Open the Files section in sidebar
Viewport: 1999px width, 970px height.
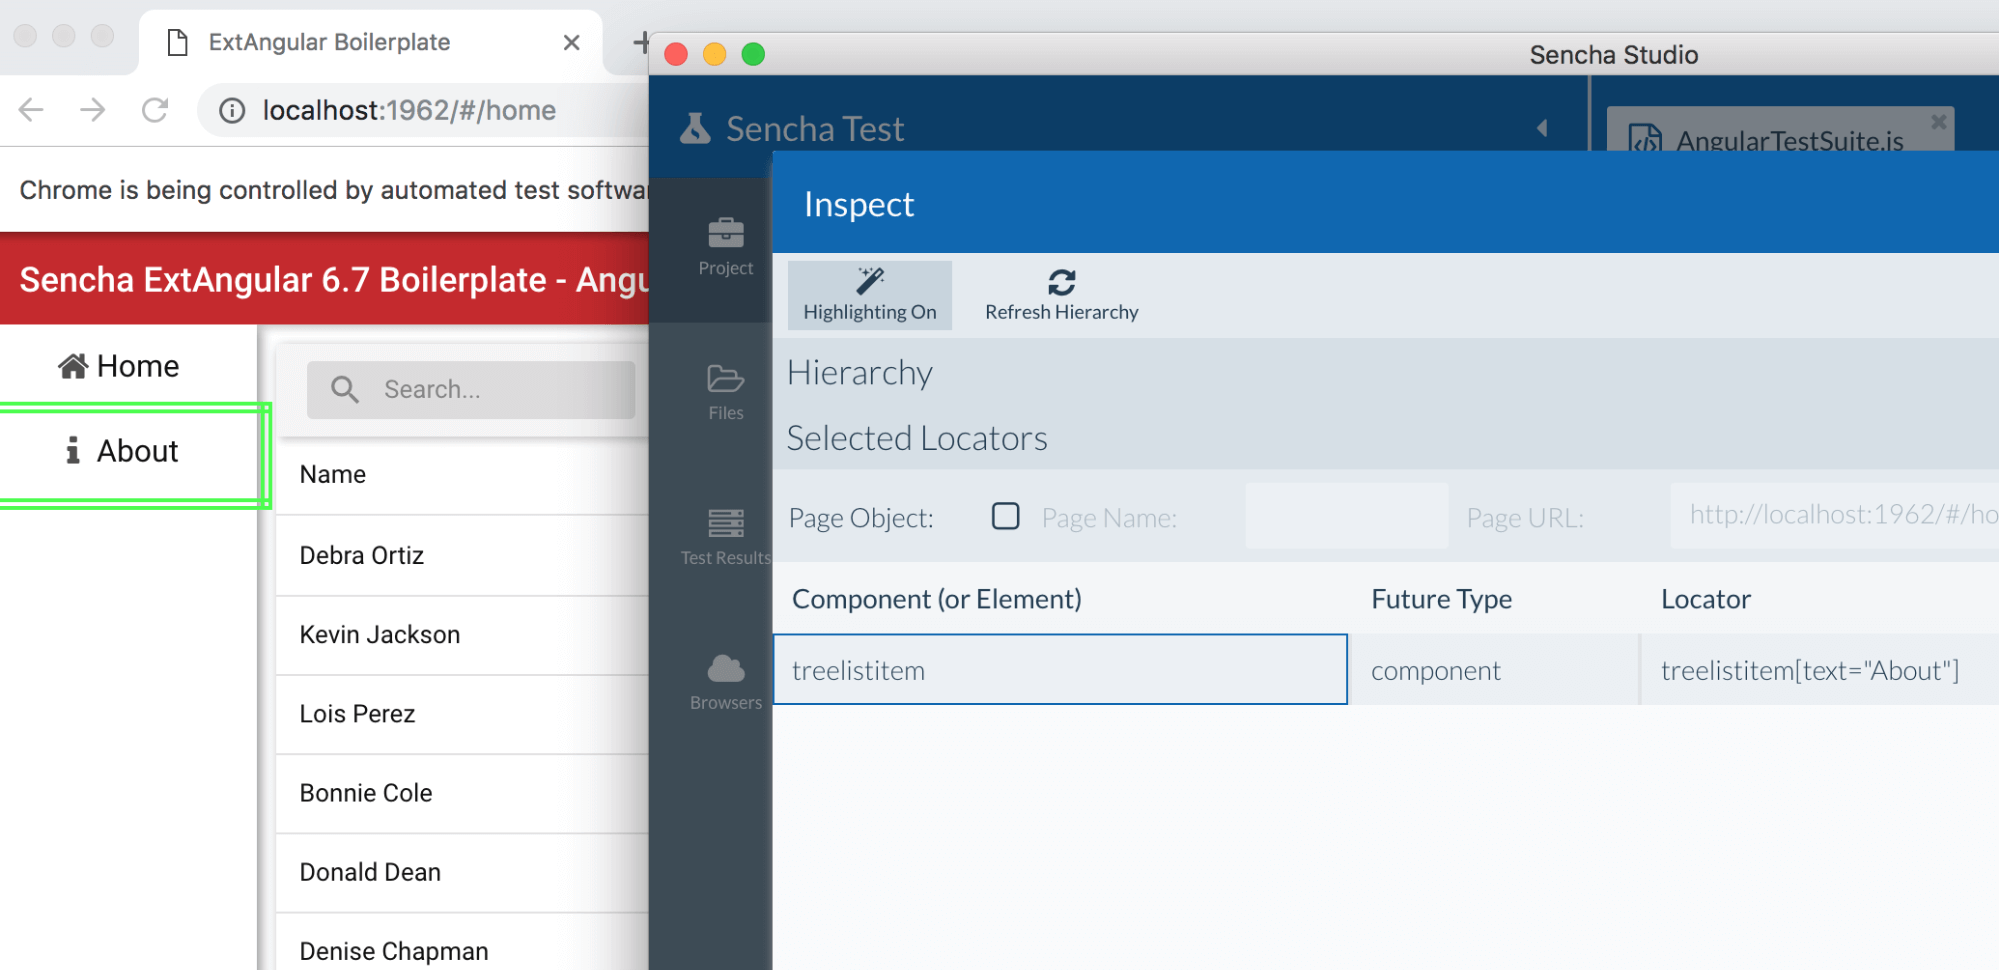(x=725, y=392)
